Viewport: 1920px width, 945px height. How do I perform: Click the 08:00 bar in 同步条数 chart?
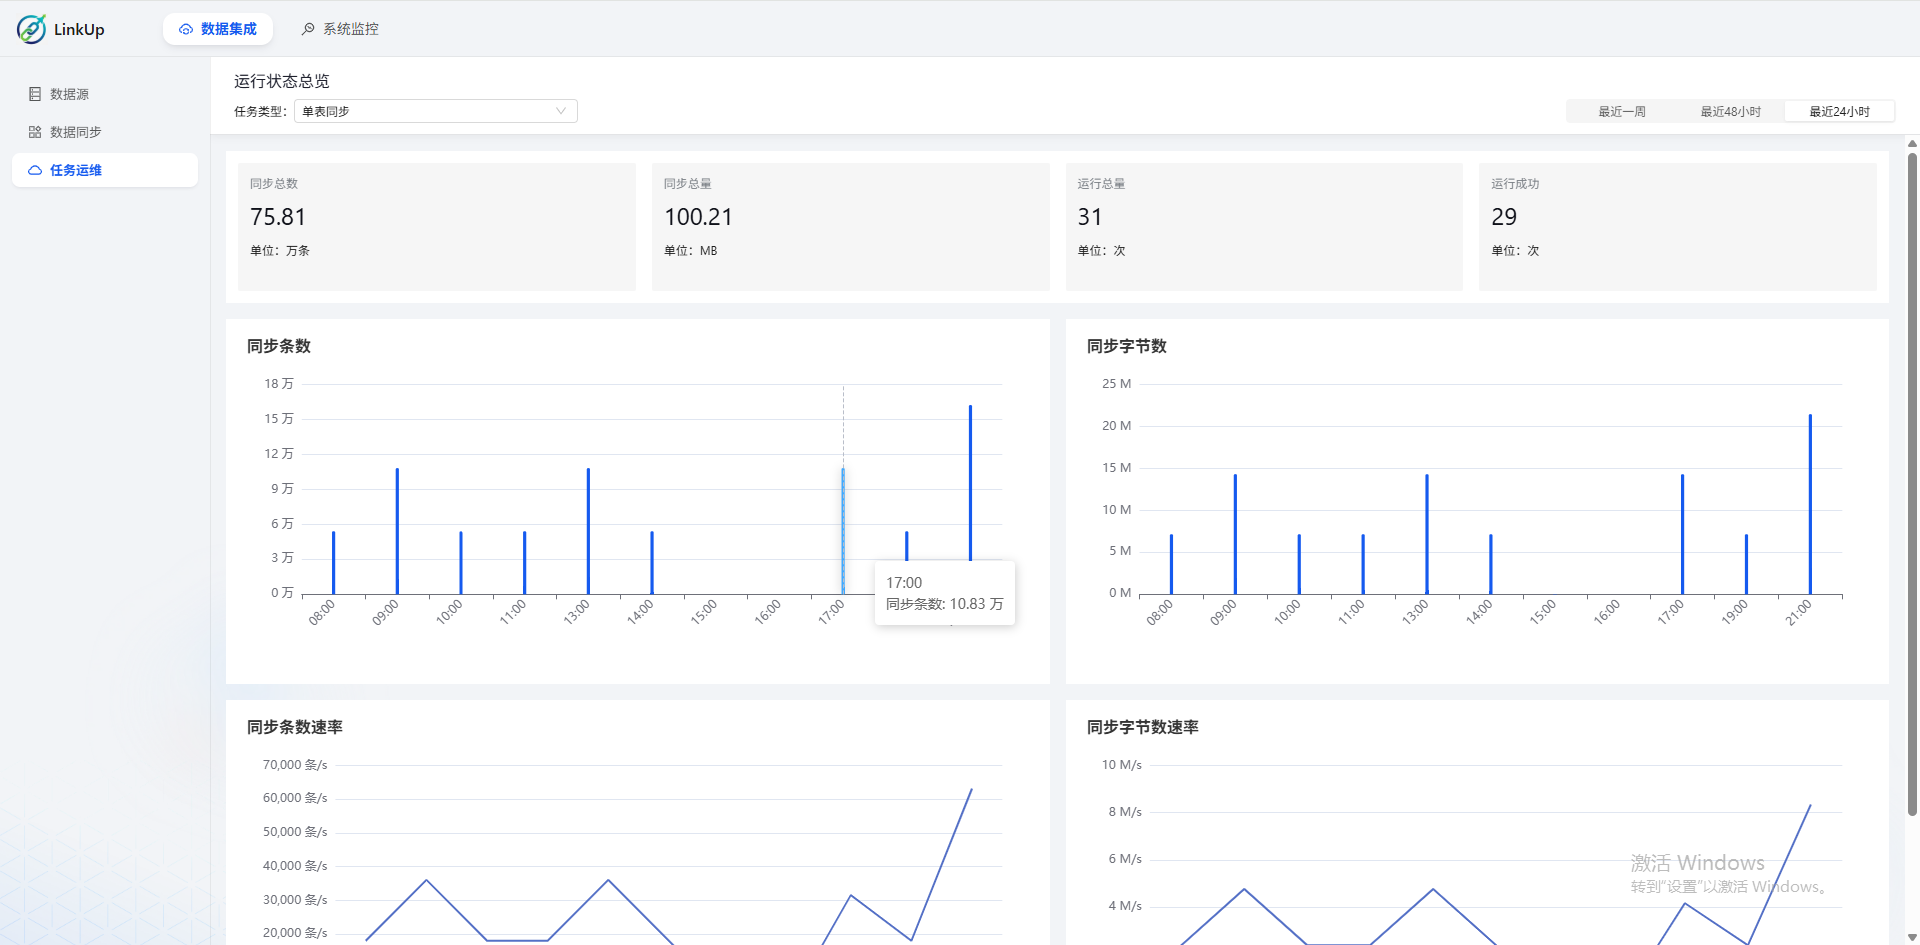pos(334,563)
